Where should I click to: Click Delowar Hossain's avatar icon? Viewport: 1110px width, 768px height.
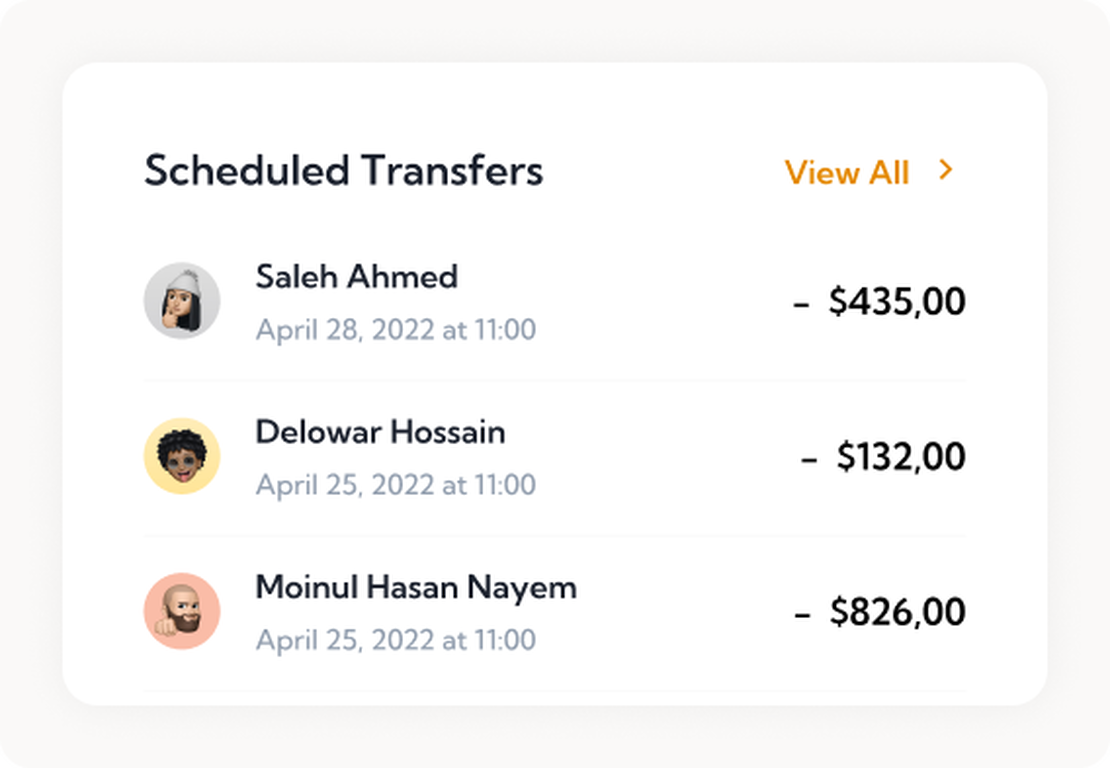(x=182, y=456)
